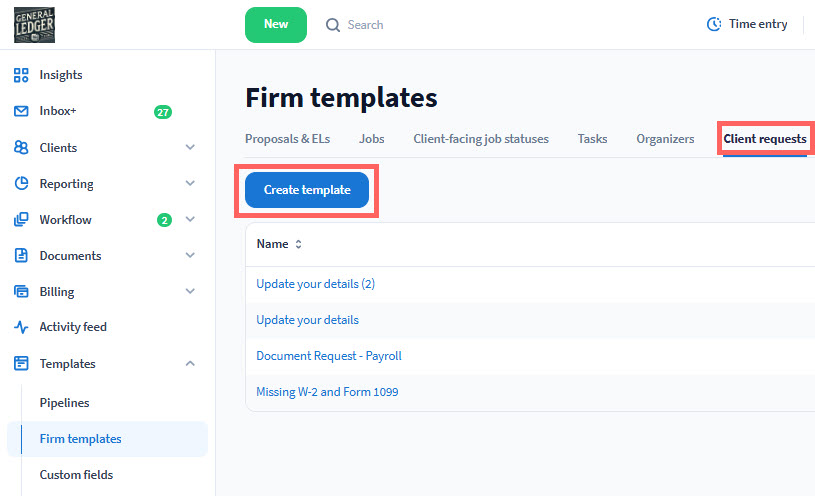Collapse the Templates section chevron

(190, 364)
